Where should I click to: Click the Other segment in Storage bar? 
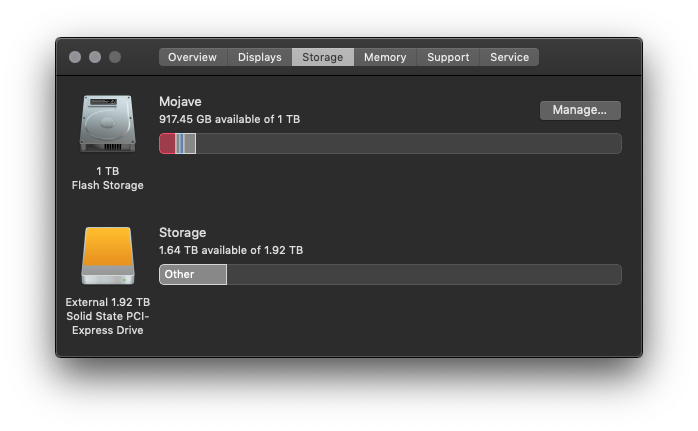[193, 274]
